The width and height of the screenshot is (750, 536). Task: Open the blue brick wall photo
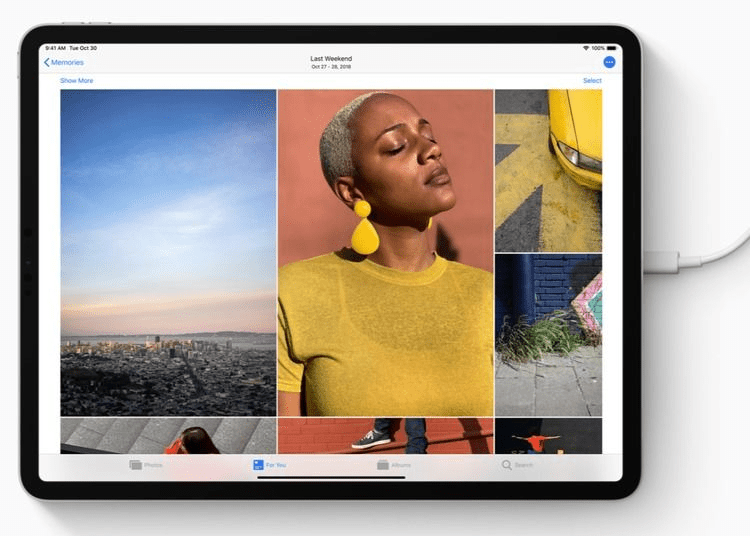(549, 335)
